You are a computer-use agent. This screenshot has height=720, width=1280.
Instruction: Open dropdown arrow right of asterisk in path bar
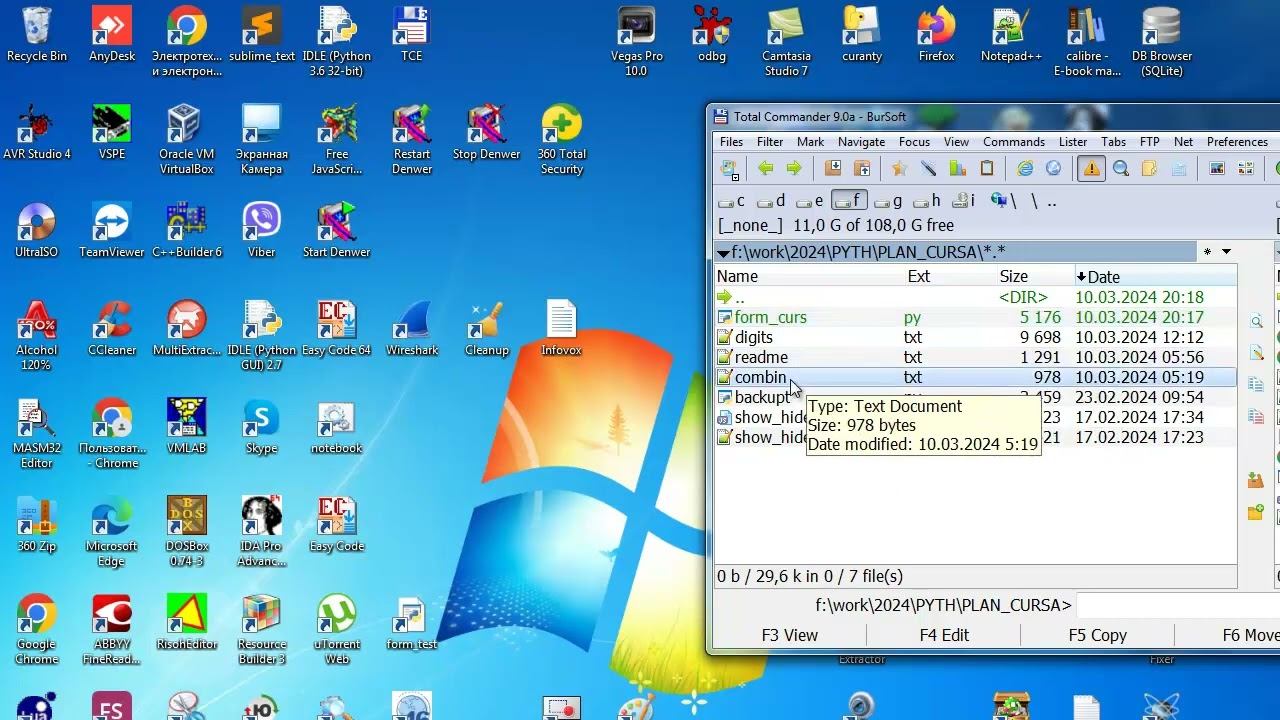1226,252
